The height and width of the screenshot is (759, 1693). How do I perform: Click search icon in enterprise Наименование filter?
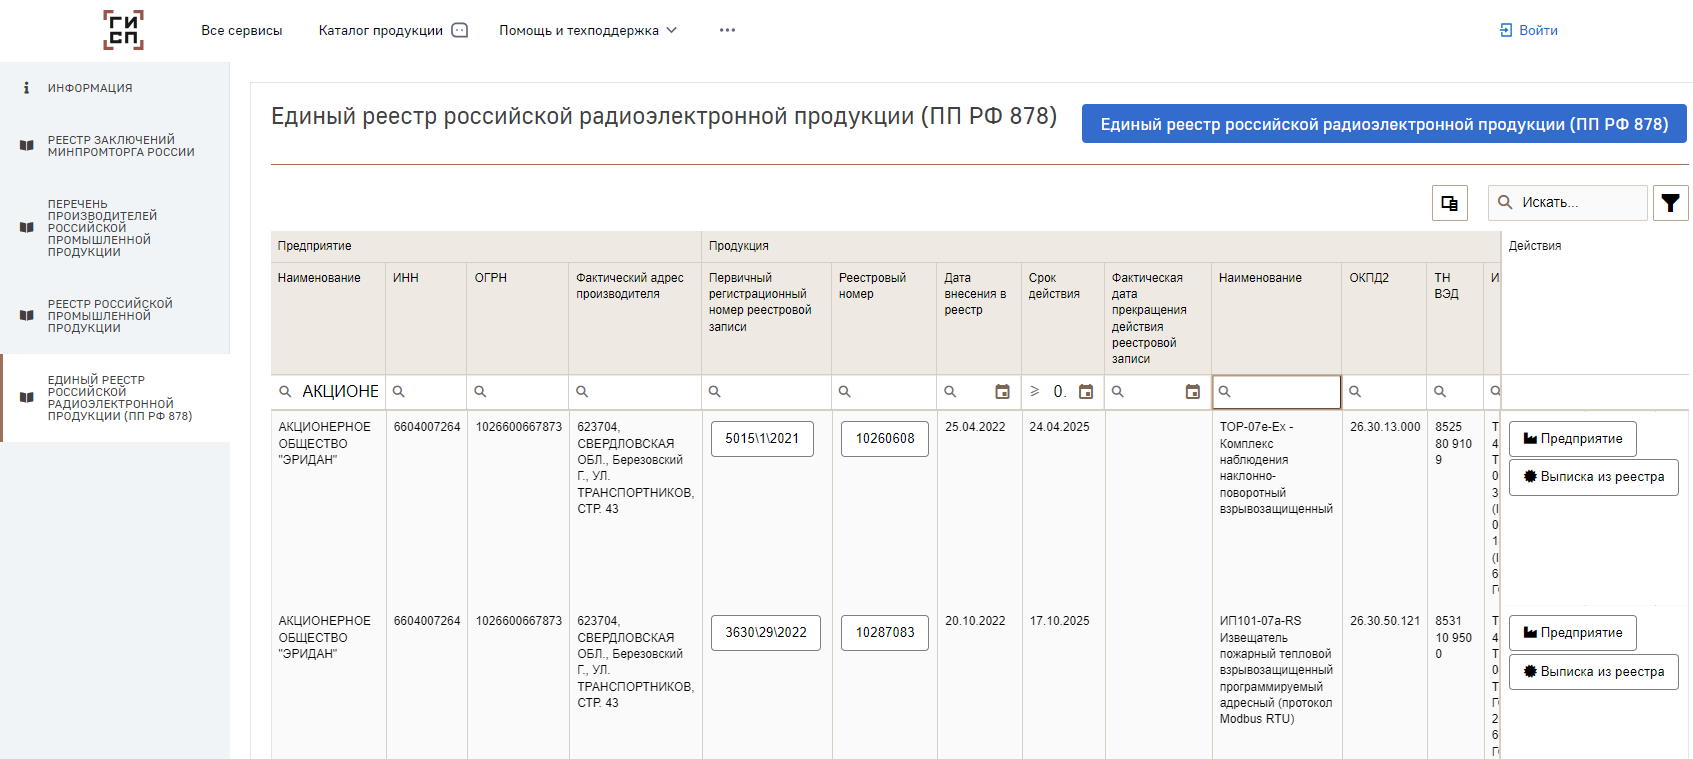pos(285,392)
